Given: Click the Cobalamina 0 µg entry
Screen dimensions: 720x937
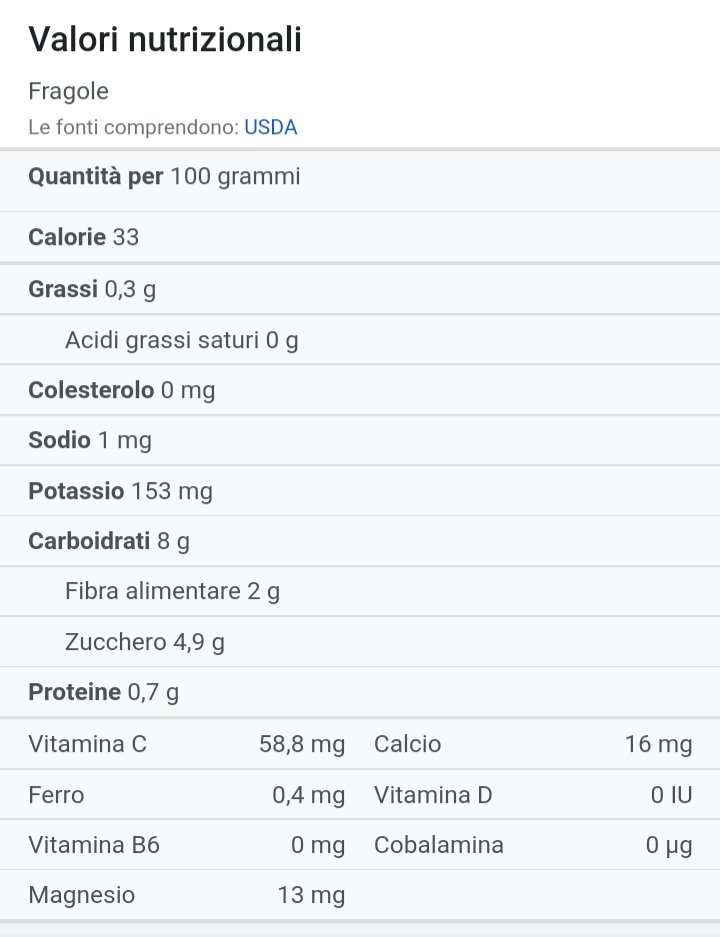Looking at the screenshot, I should (x=533, y=846).
